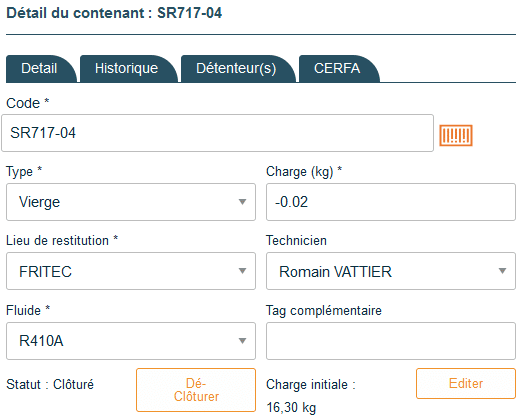Viewport: 522px width, 418px height.
Task: Open the Technicien dropdown showing Romain VATTIER
Action: tap(391, 271)
